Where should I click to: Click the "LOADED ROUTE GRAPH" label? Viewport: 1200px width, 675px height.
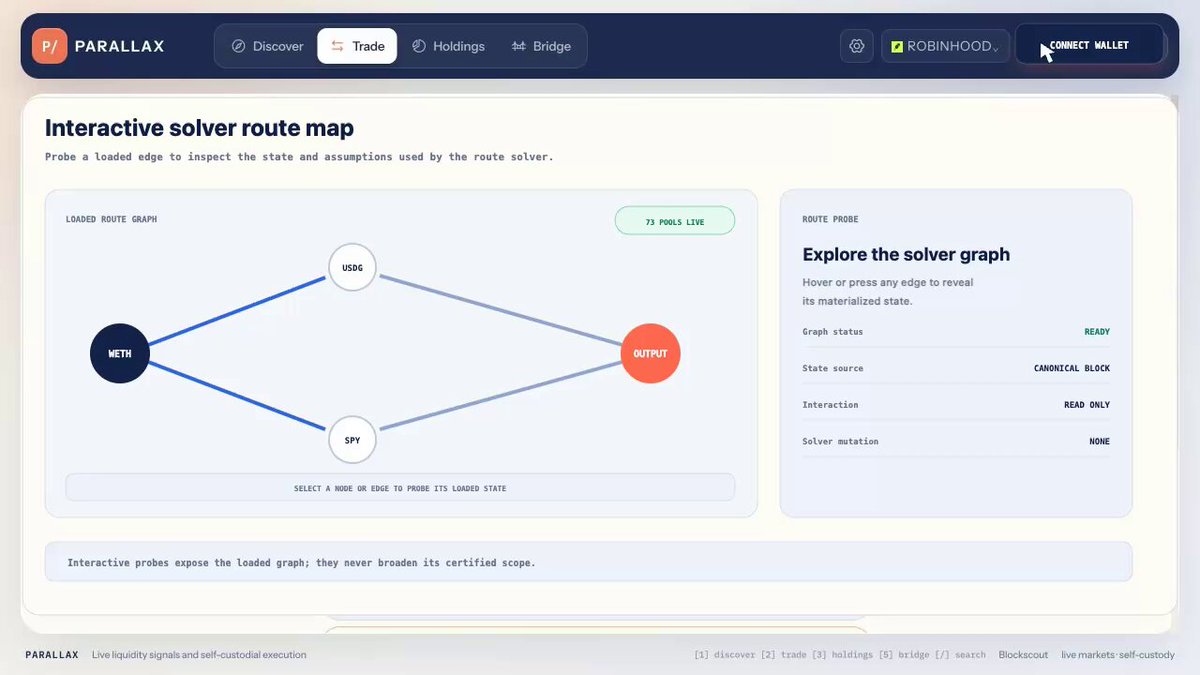(111, 219)
